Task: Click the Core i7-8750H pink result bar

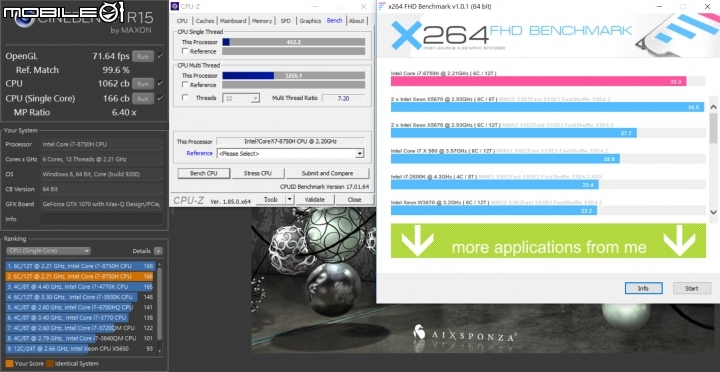Action: pos(538,81)
